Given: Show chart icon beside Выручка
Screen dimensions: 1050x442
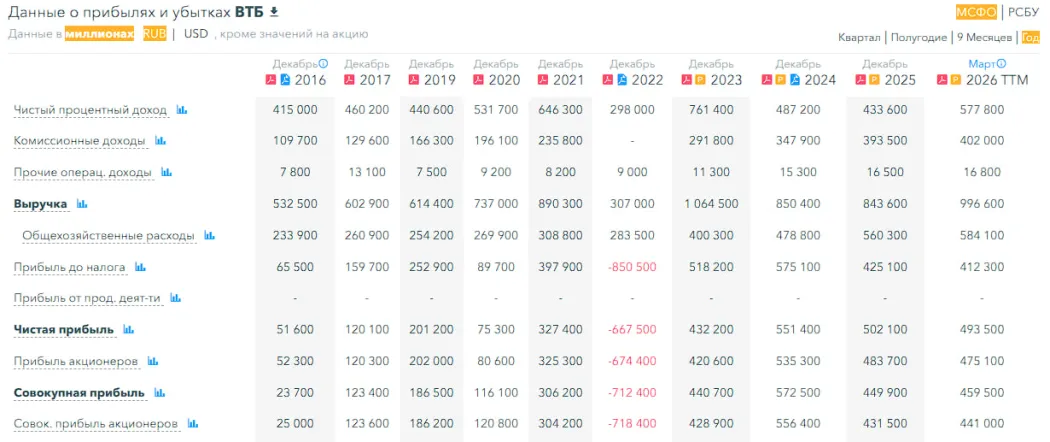Looking at the screenshot, I should (83, 204).
